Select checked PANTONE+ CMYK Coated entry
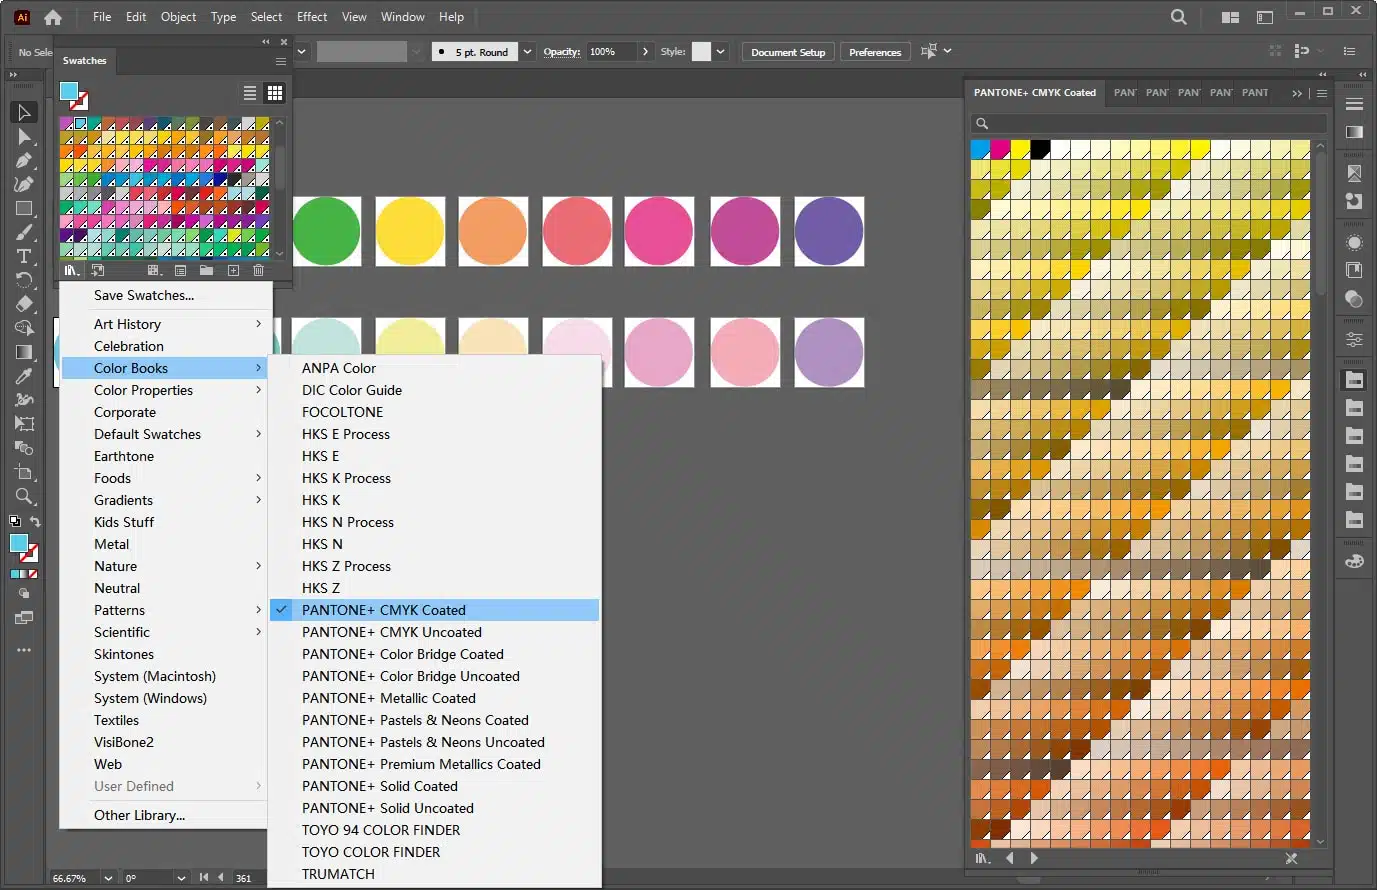Screen dimensions: 1377x890 pyautogui.click(x=384, y=610)
